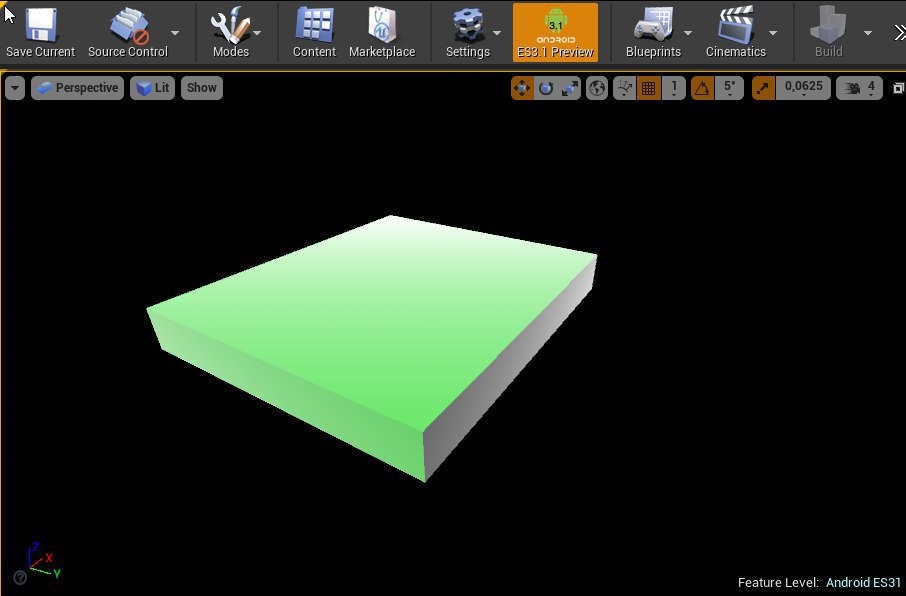906x596 pixels.
Task: Click the help question mark icon
Action: tap(20, 577)
